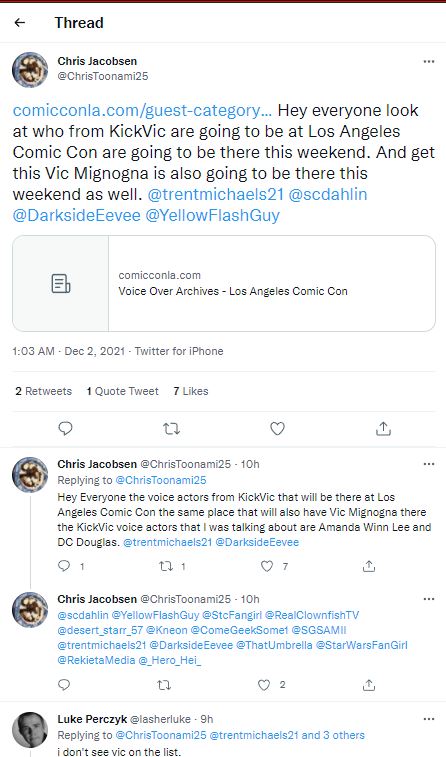Open the comicconla.com guest-category link

[142, 110]
